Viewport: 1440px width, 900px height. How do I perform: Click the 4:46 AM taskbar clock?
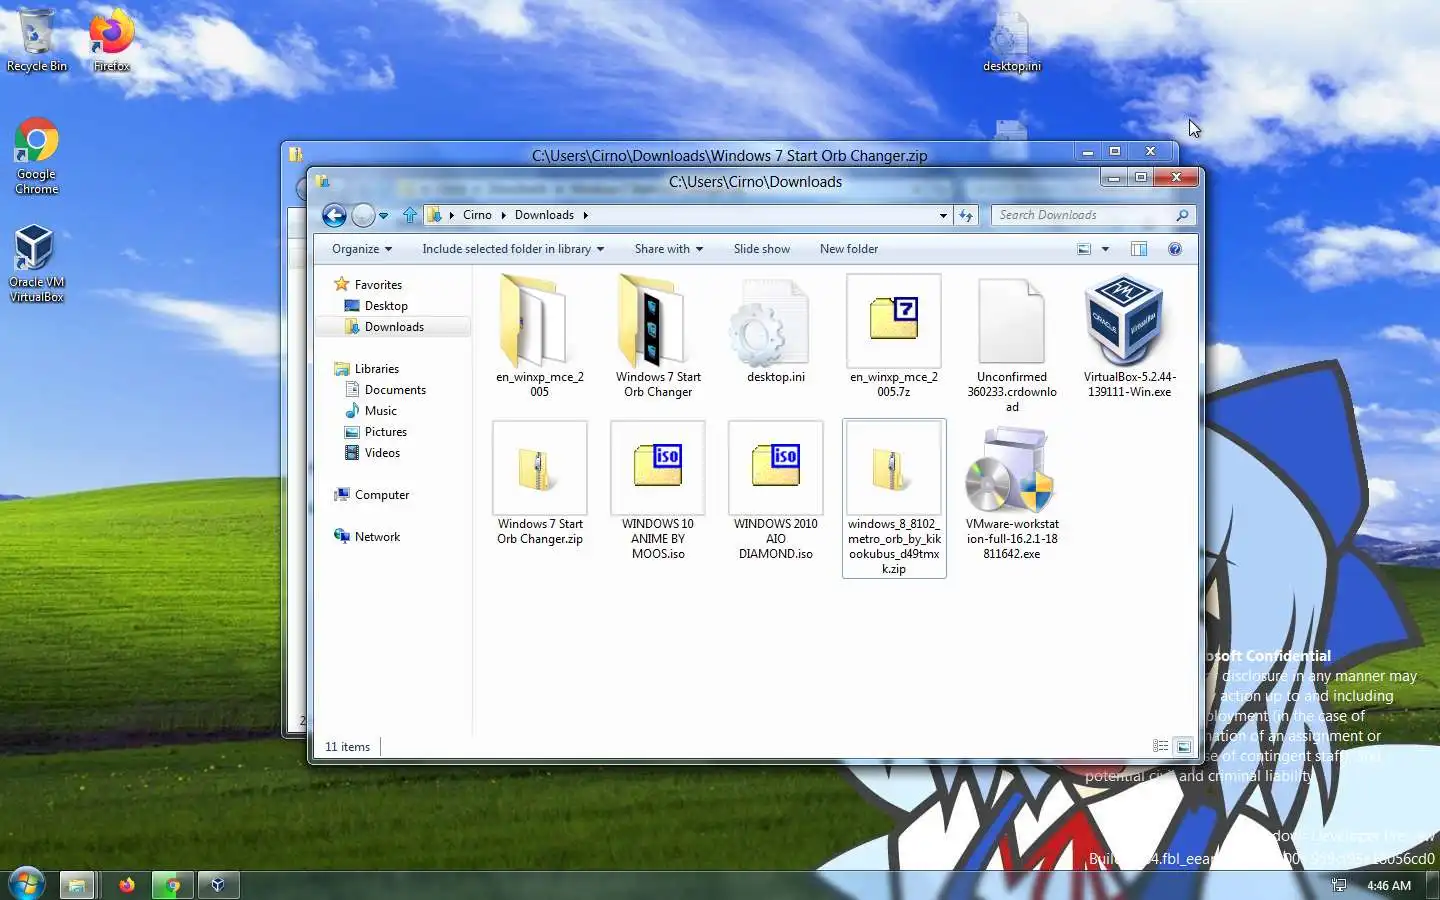1389,886
